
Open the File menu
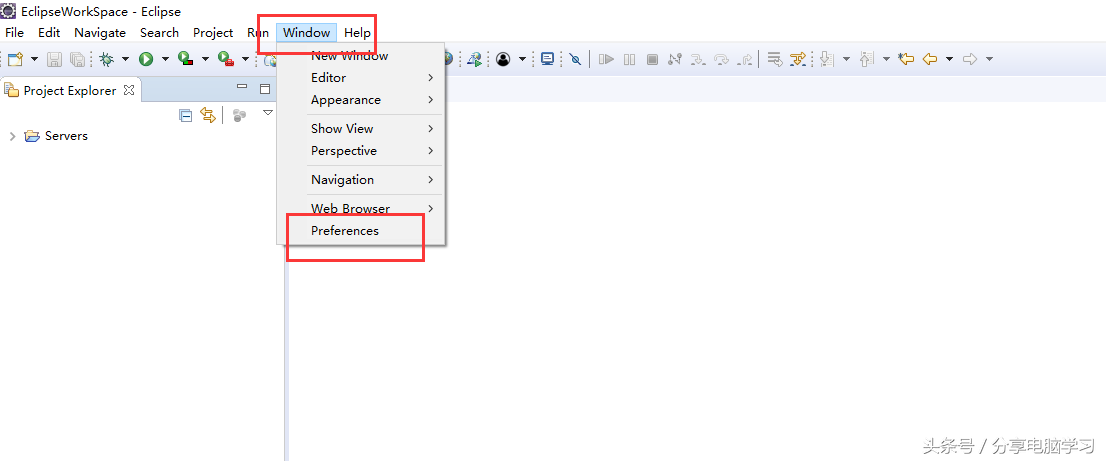click(14, 32)
